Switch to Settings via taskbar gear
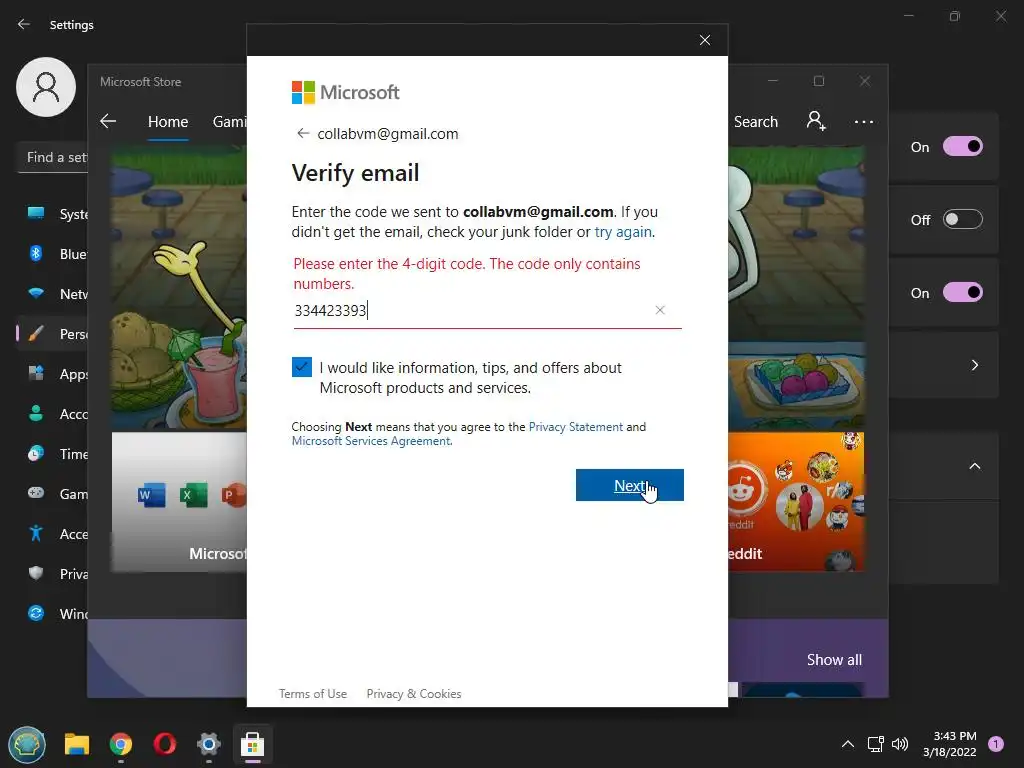The height and width of the screenshot is (768, 1024). point(208,744)
